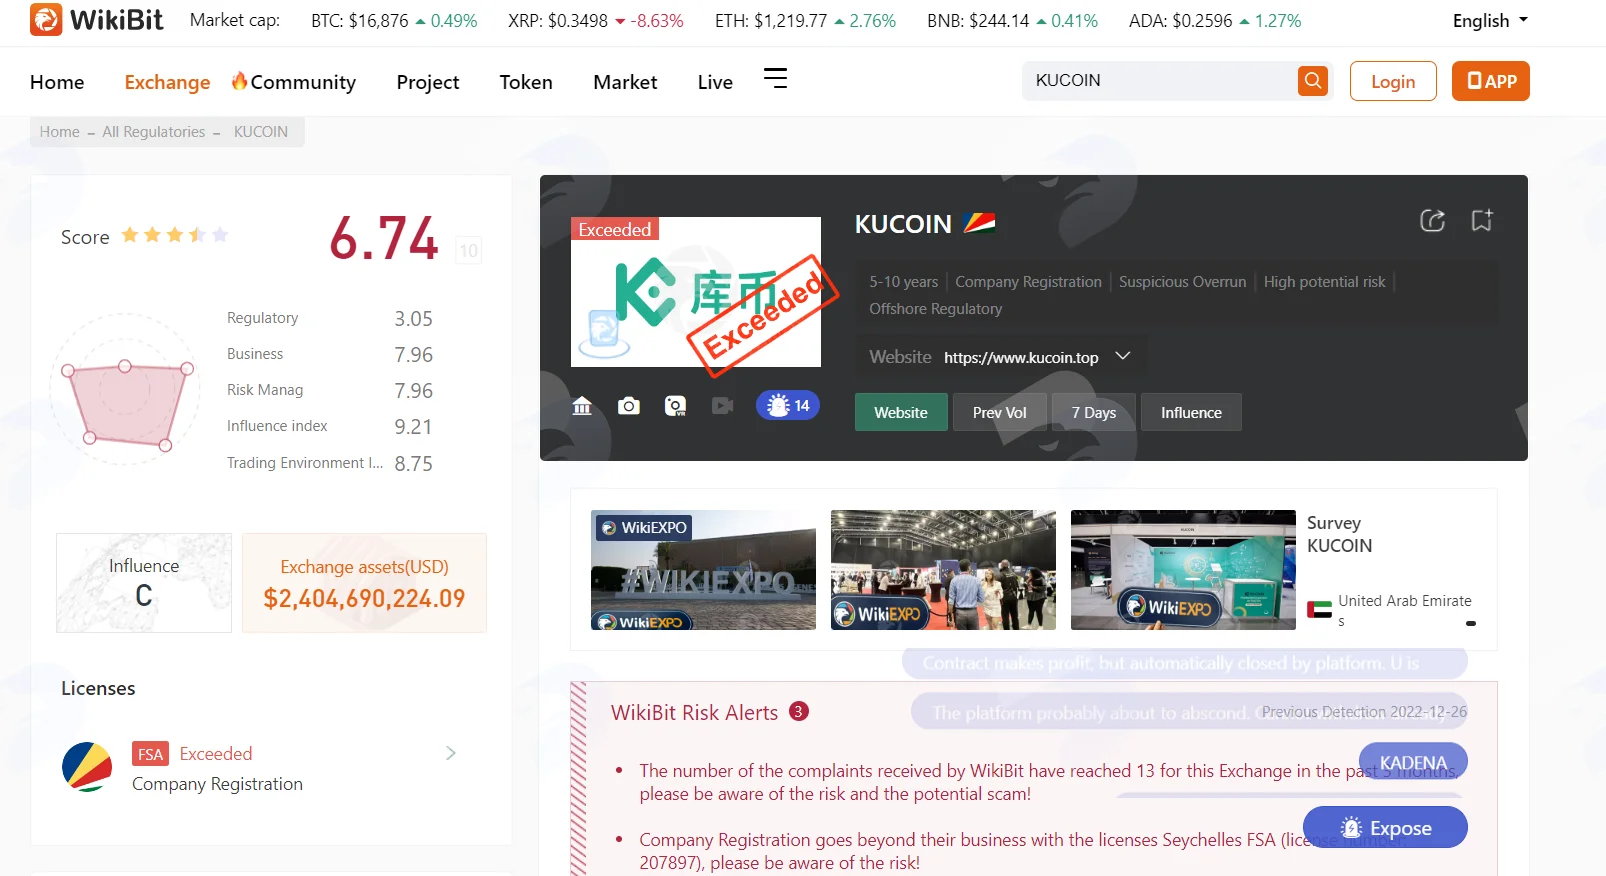Open the Community menu item

coord(294,82)
